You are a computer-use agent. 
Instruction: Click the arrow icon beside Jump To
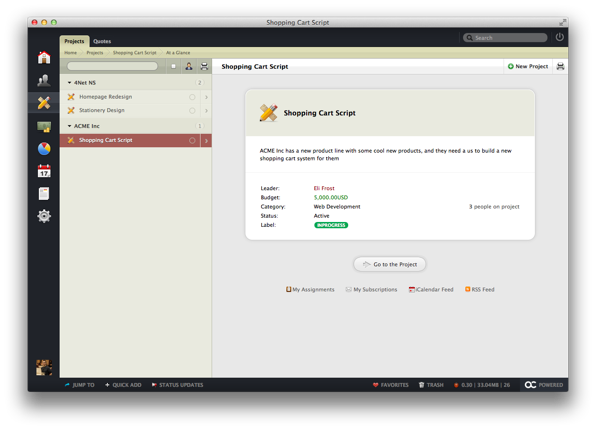(x=67, y=385)
